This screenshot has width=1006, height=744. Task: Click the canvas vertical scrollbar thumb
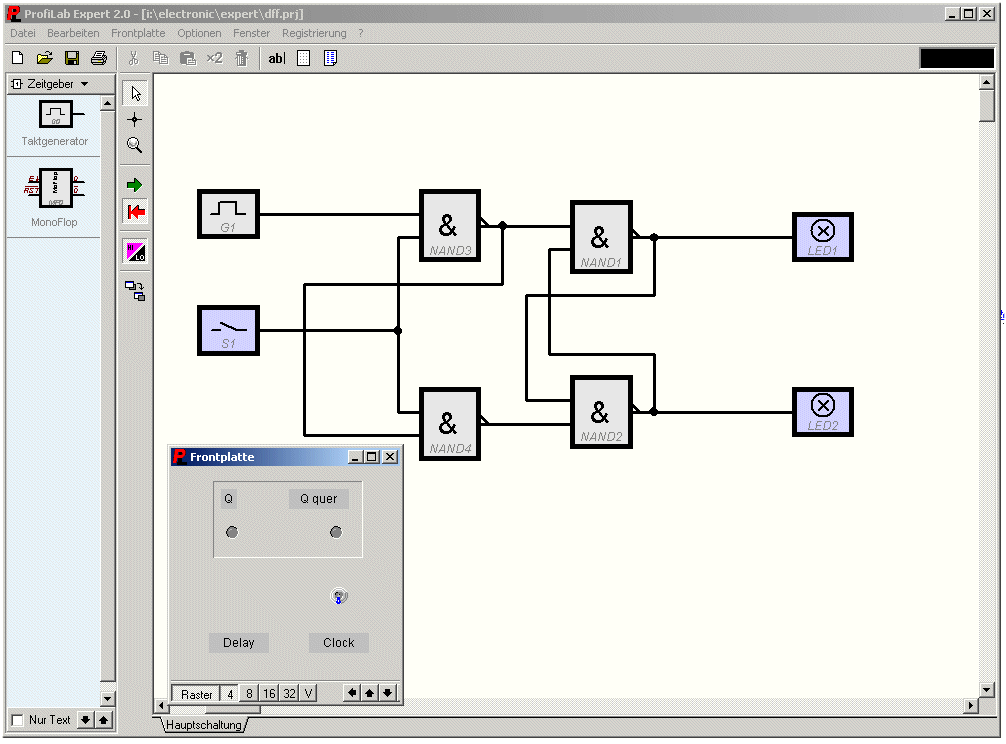(987, 105)
